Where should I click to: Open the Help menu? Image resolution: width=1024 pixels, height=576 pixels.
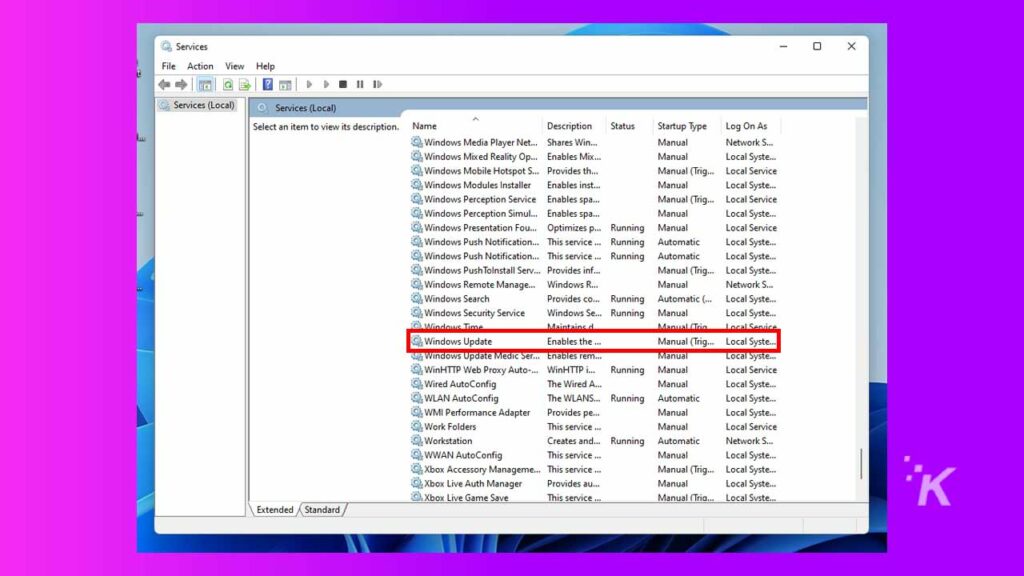(x=265, y=66)
